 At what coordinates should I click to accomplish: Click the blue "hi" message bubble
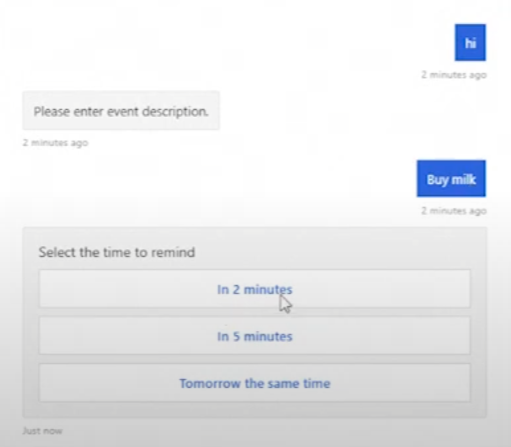(x=470, y=42)
